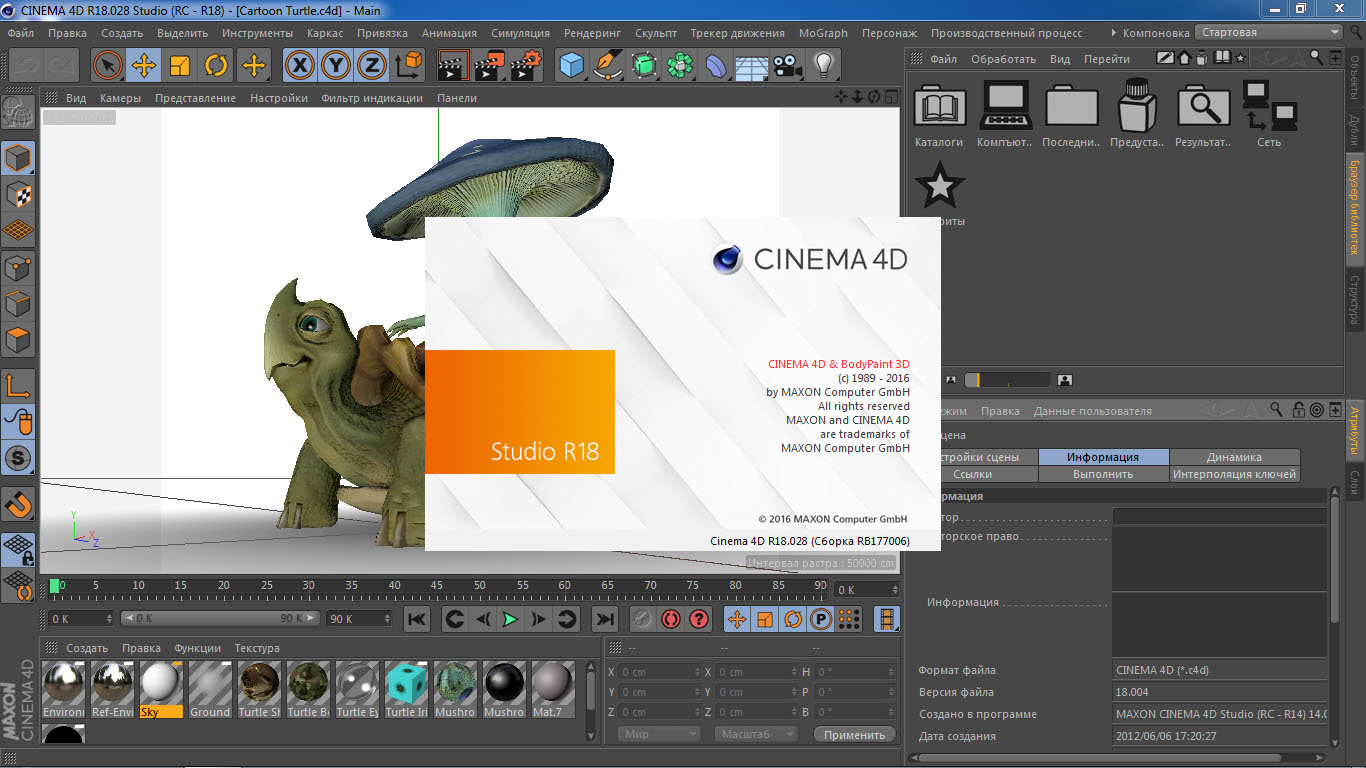Click the library browser thumbnail size slider
The image size is (1366, 768).
click(1007, 380)
